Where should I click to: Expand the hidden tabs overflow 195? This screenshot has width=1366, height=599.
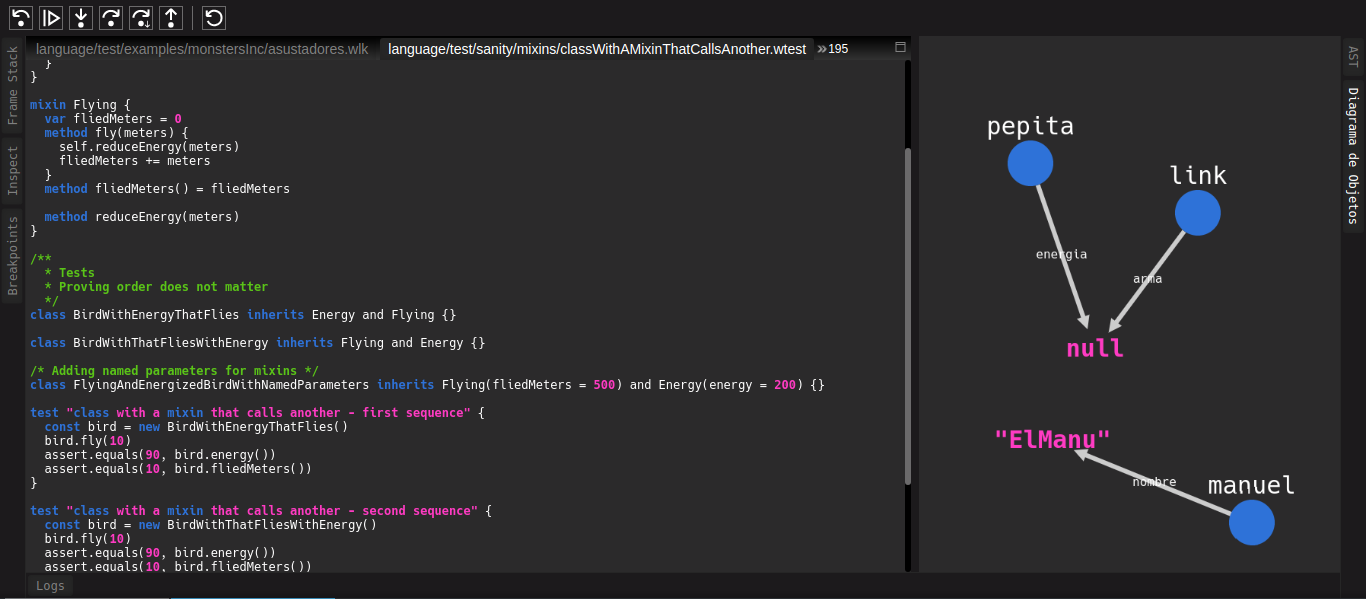(x=833, y=49)
